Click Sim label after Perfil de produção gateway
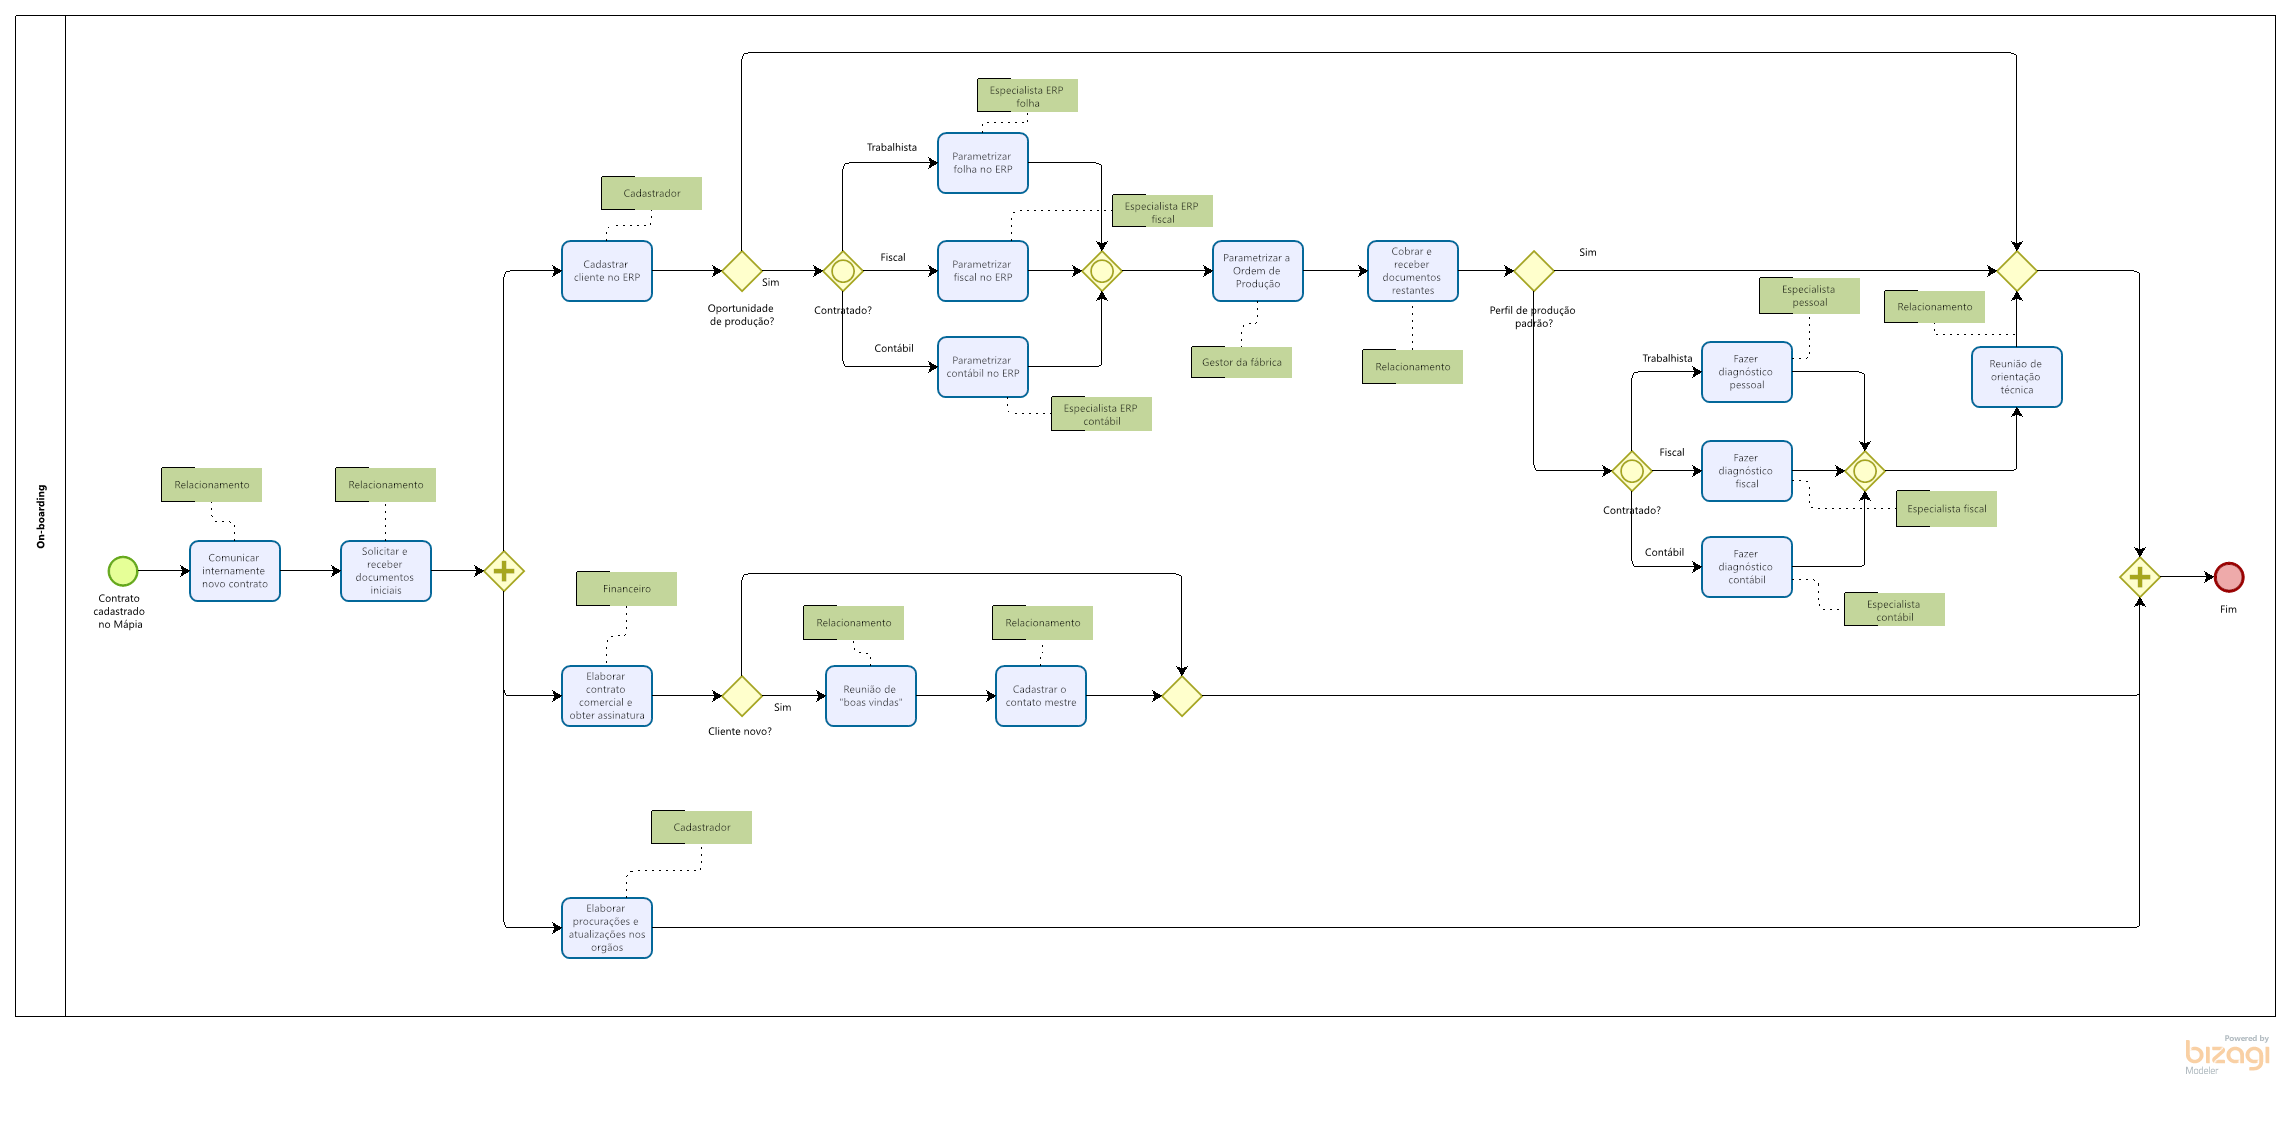Image resolution: width=2292 pixels, height=1146 pixels. (x=1588, y=252)
